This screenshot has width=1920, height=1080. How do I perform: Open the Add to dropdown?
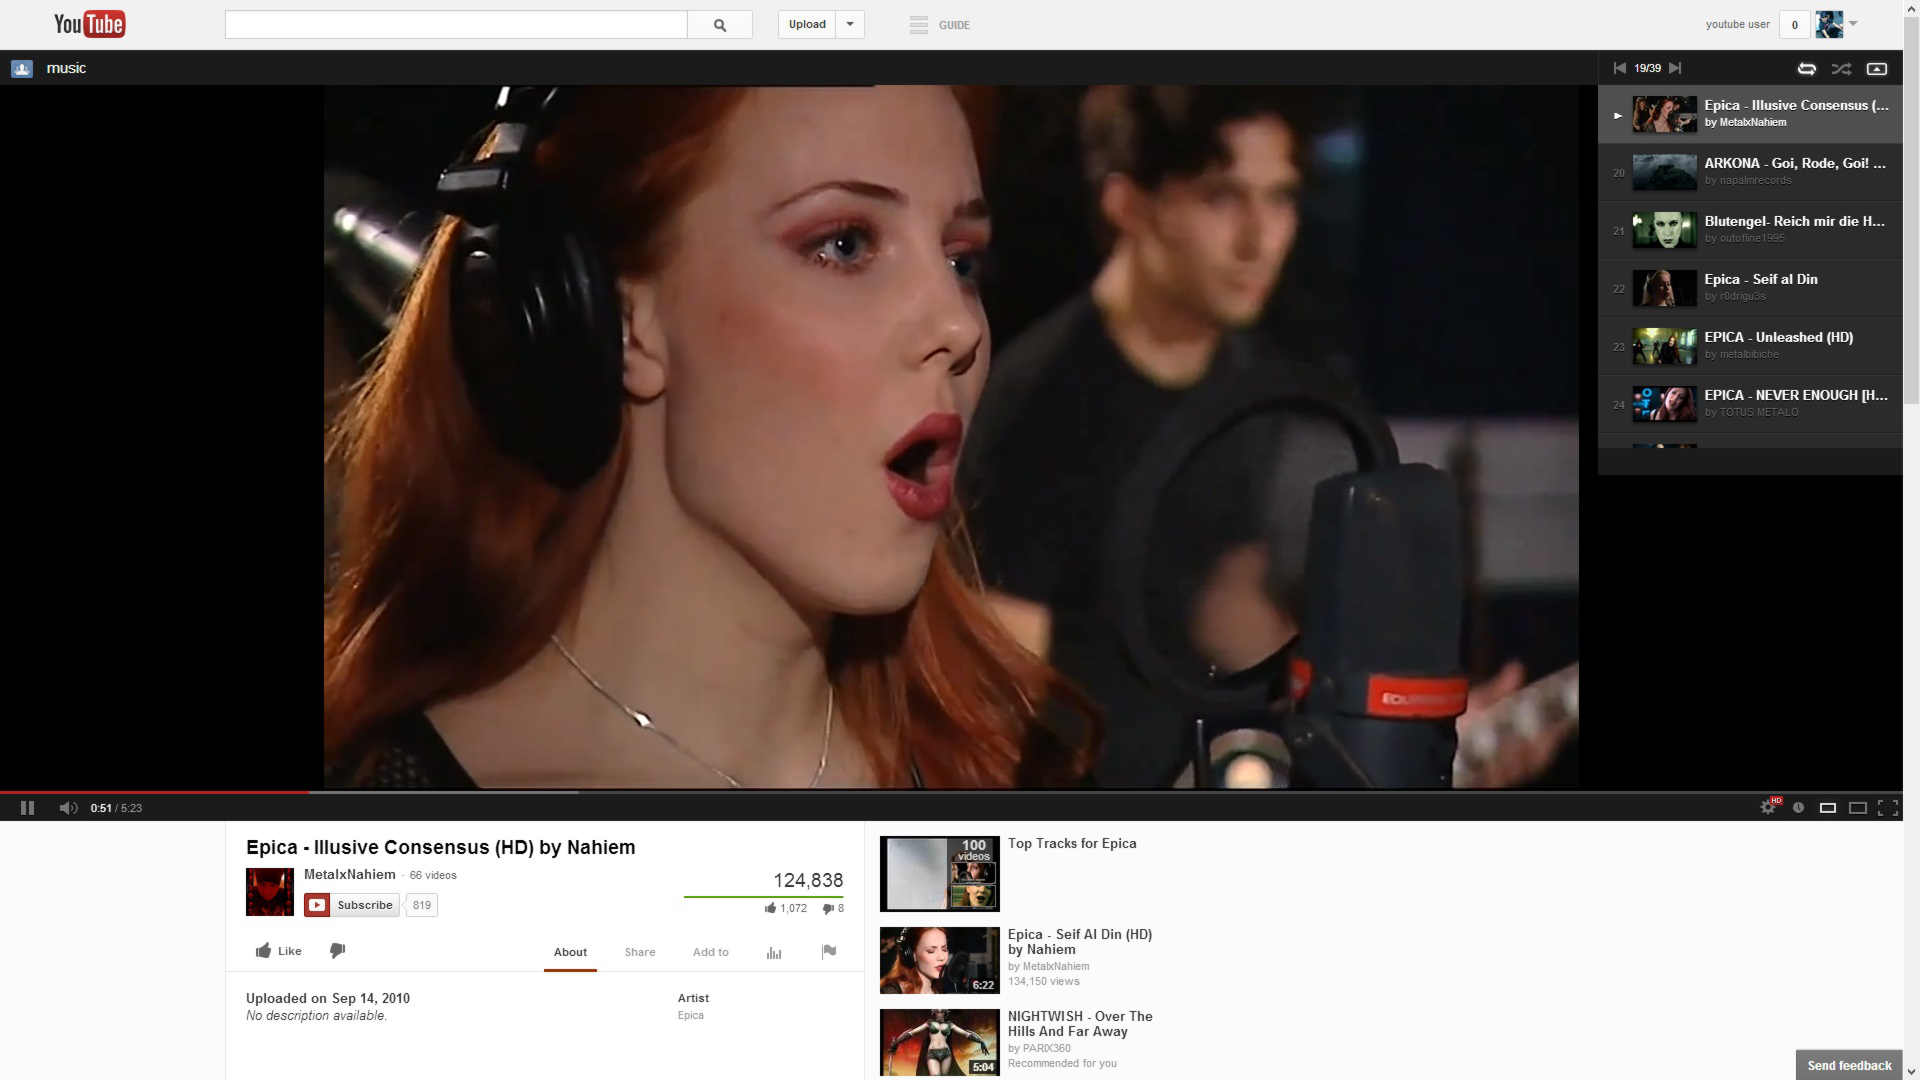[x=710, y=951]
